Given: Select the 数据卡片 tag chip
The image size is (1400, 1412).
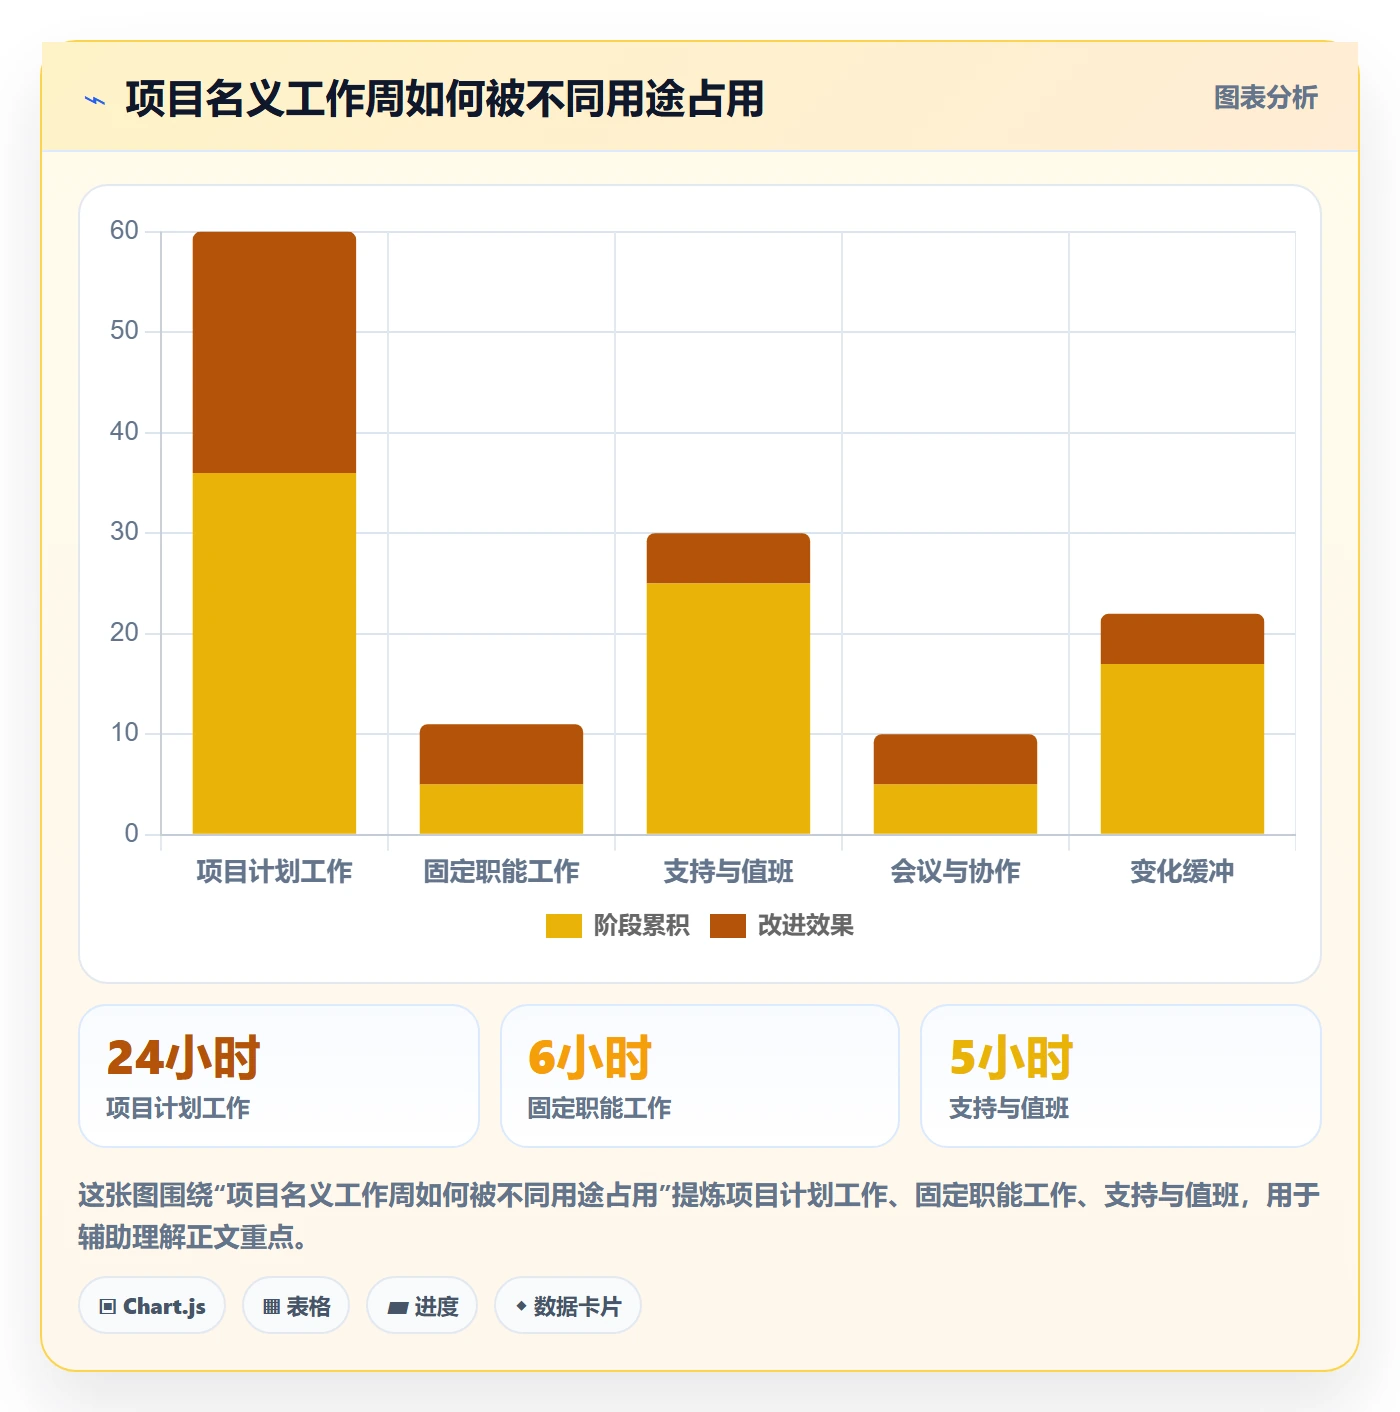Looking at the screenshot, I should pyautogui.click(x=568, y=1305).
